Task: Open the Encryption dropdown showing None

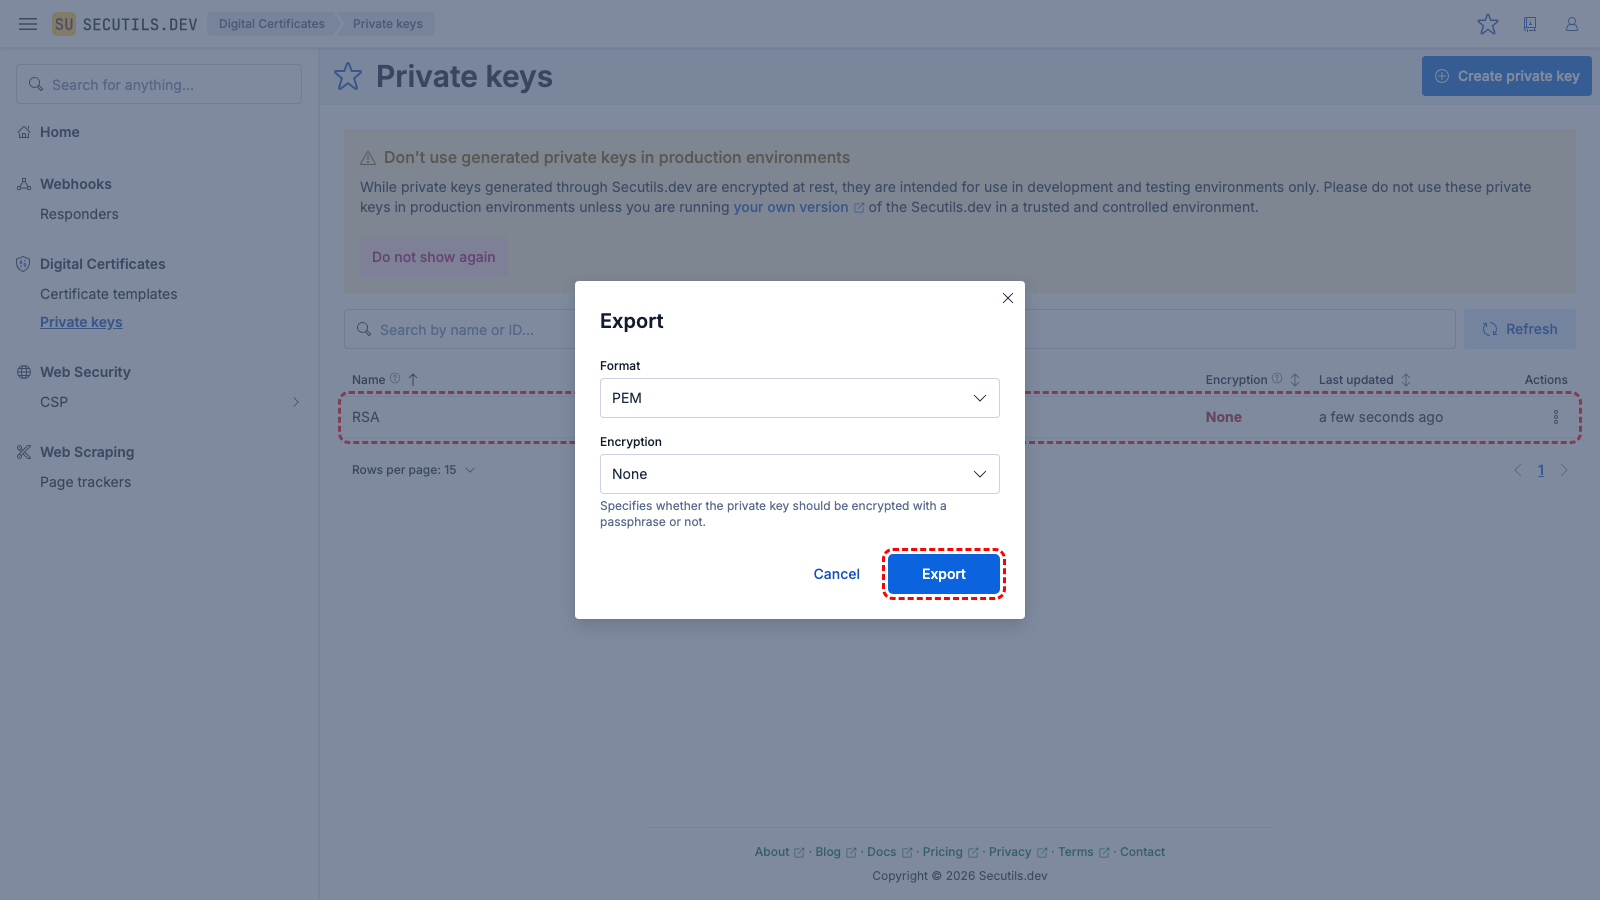Action: 799,474
